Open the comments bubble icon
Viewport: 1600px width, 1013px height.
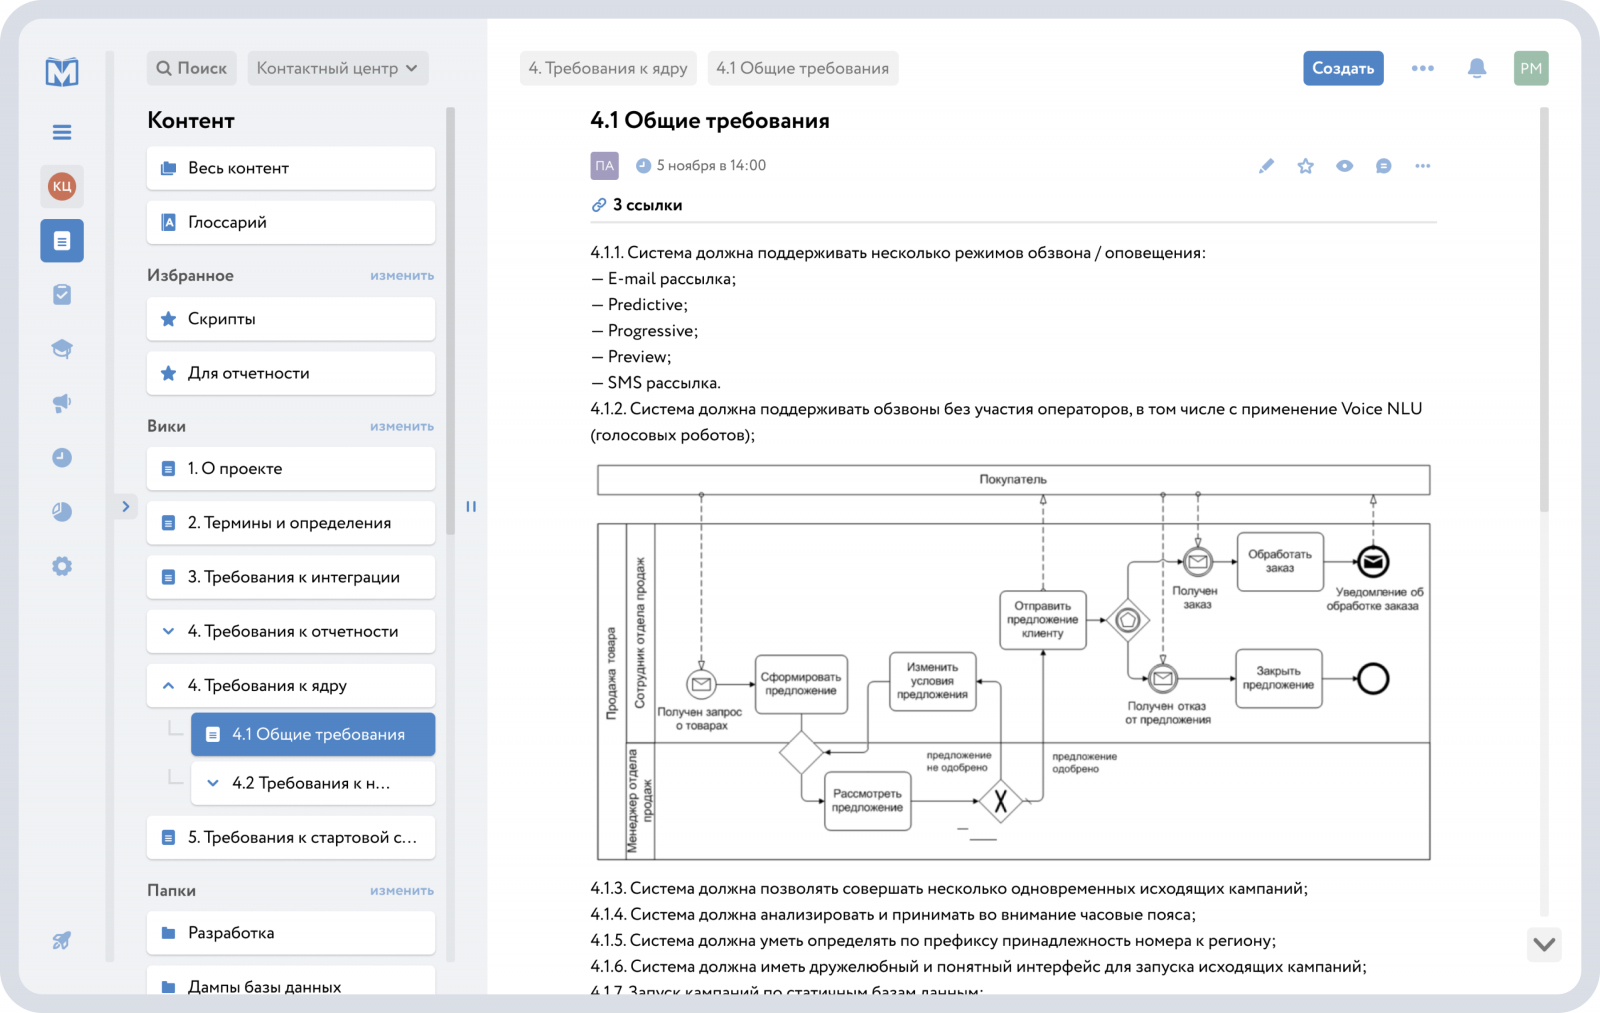[1383, 166]
